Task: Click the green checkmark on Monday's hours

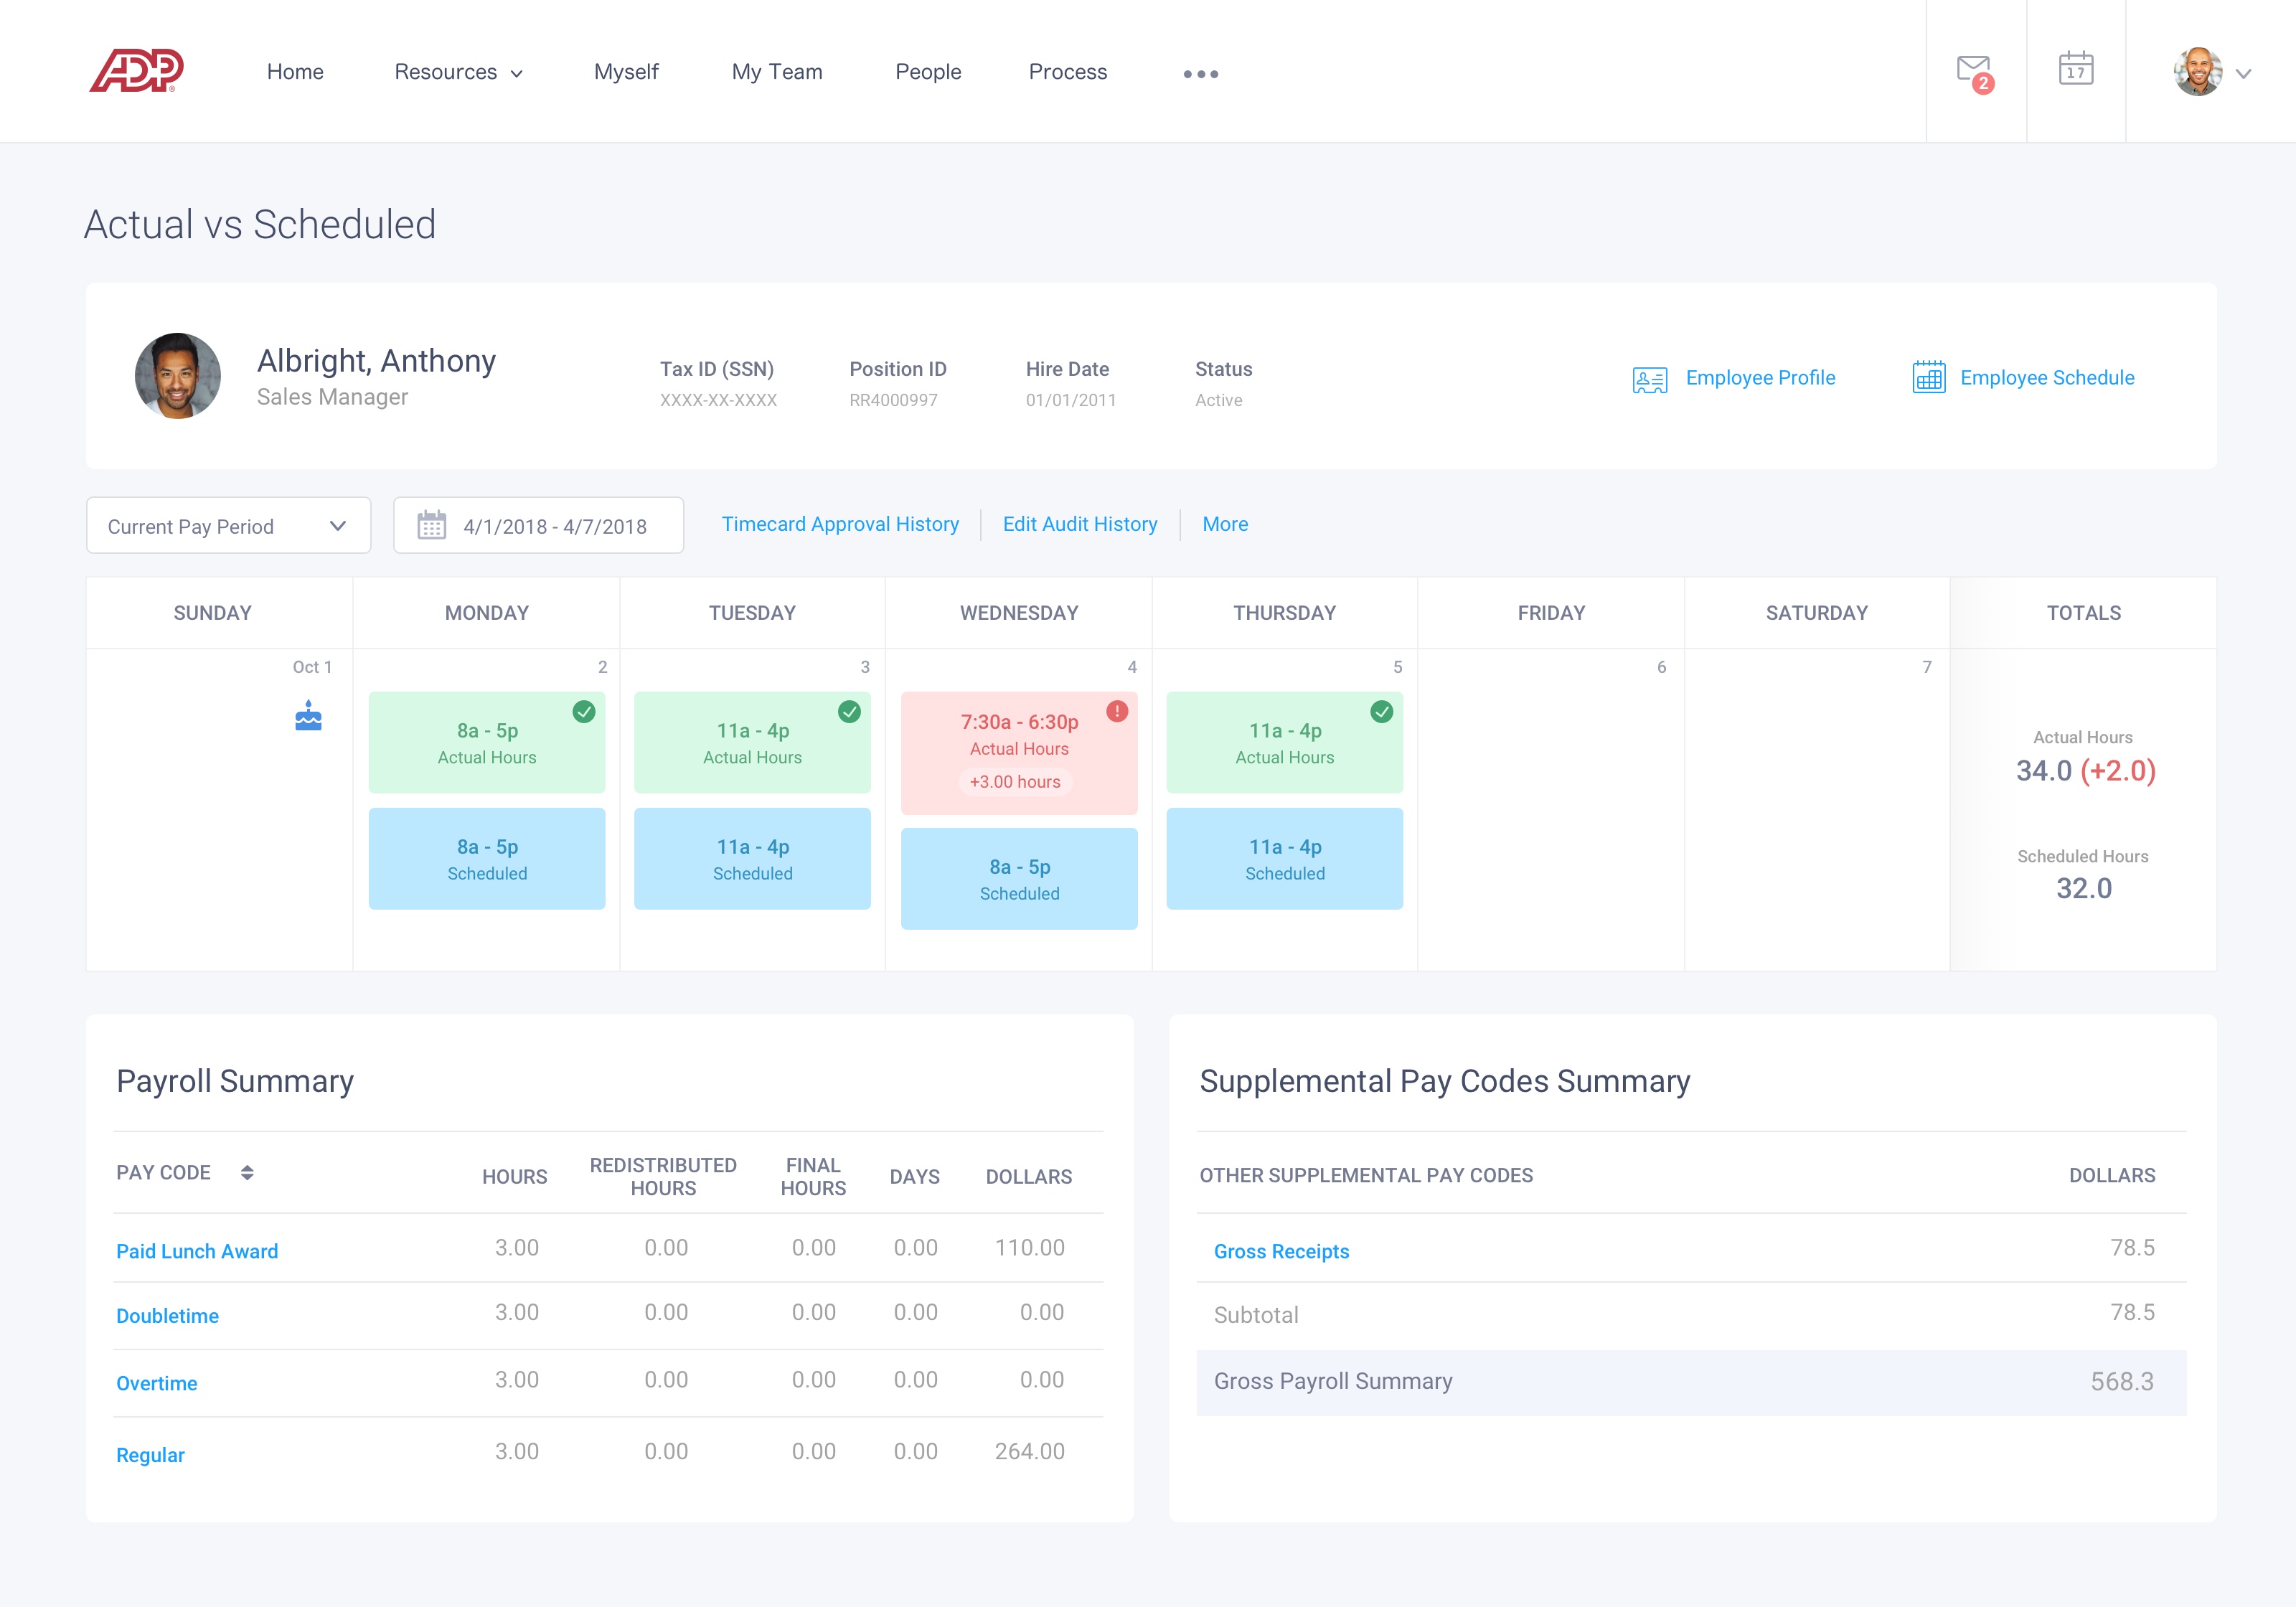Action: click(x=584, y=712)
